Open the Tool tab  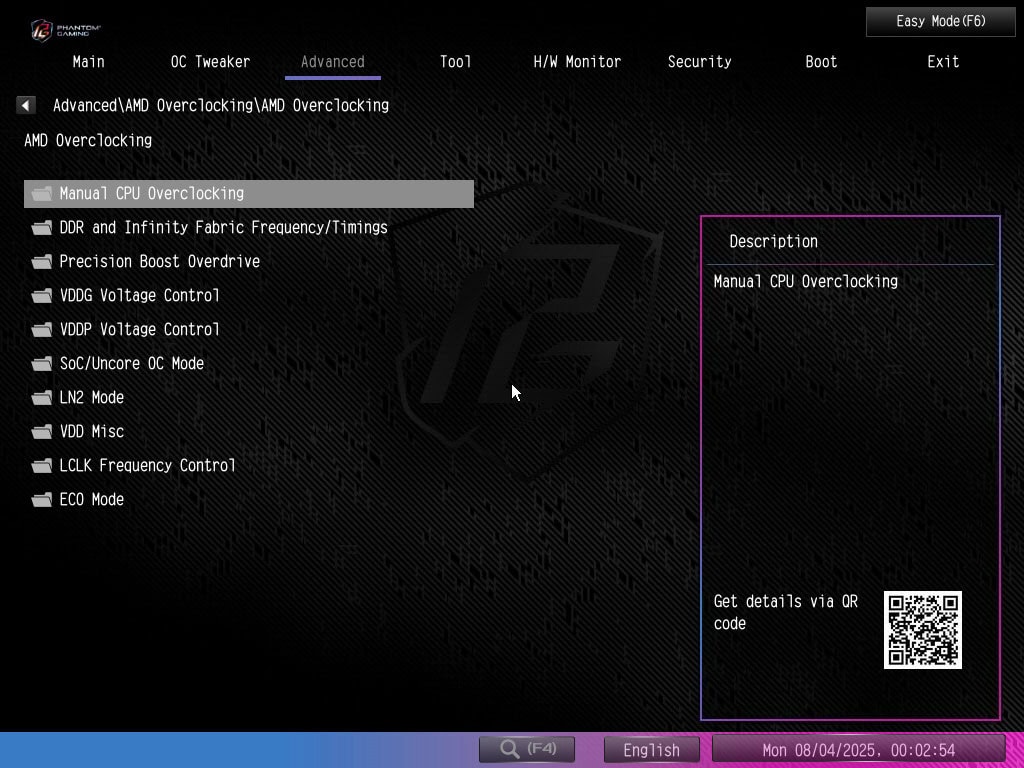tap(455, 62)
